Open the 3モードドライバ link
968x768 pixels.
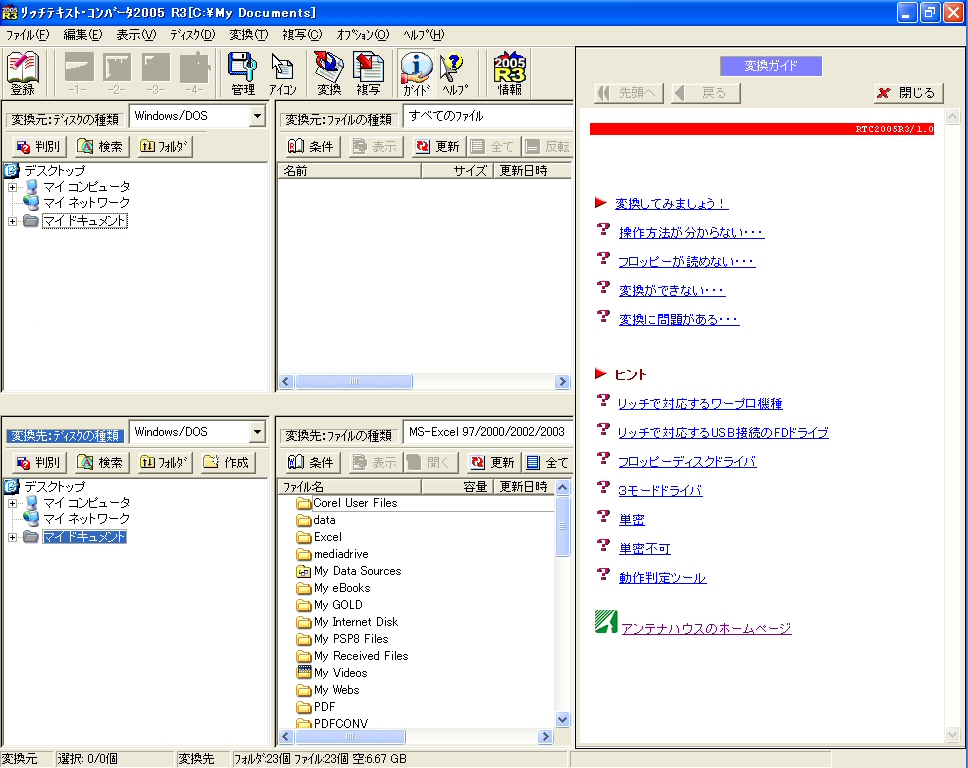tap(660, 490)
